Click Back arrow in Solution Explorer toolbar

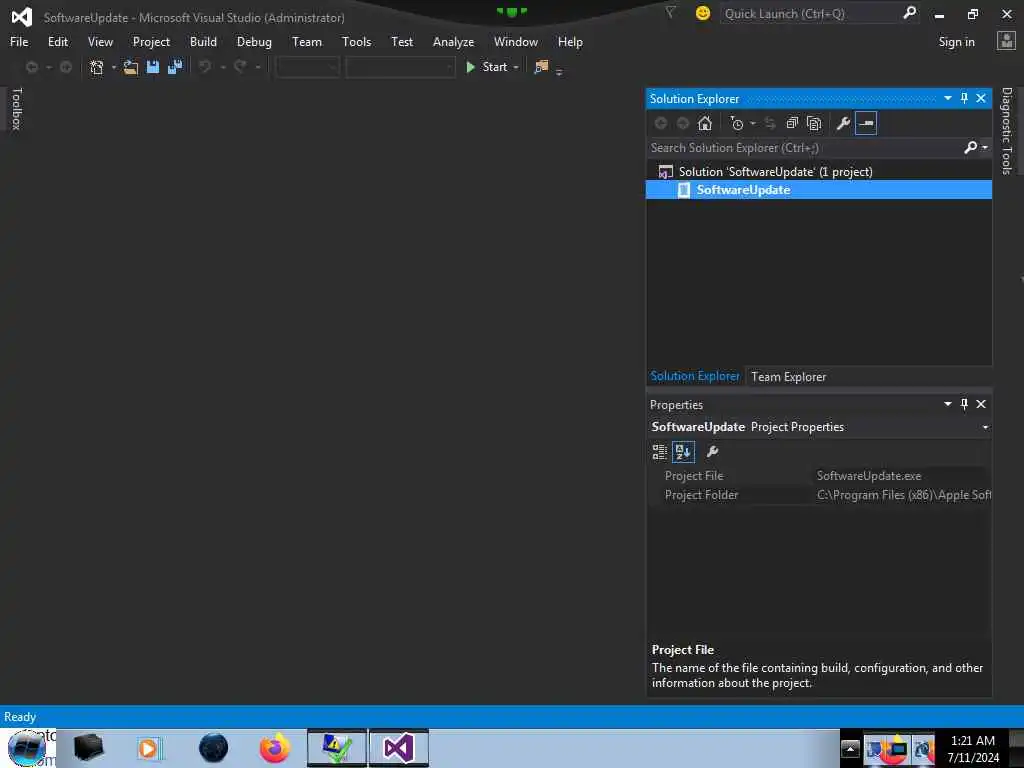[661, 123]
